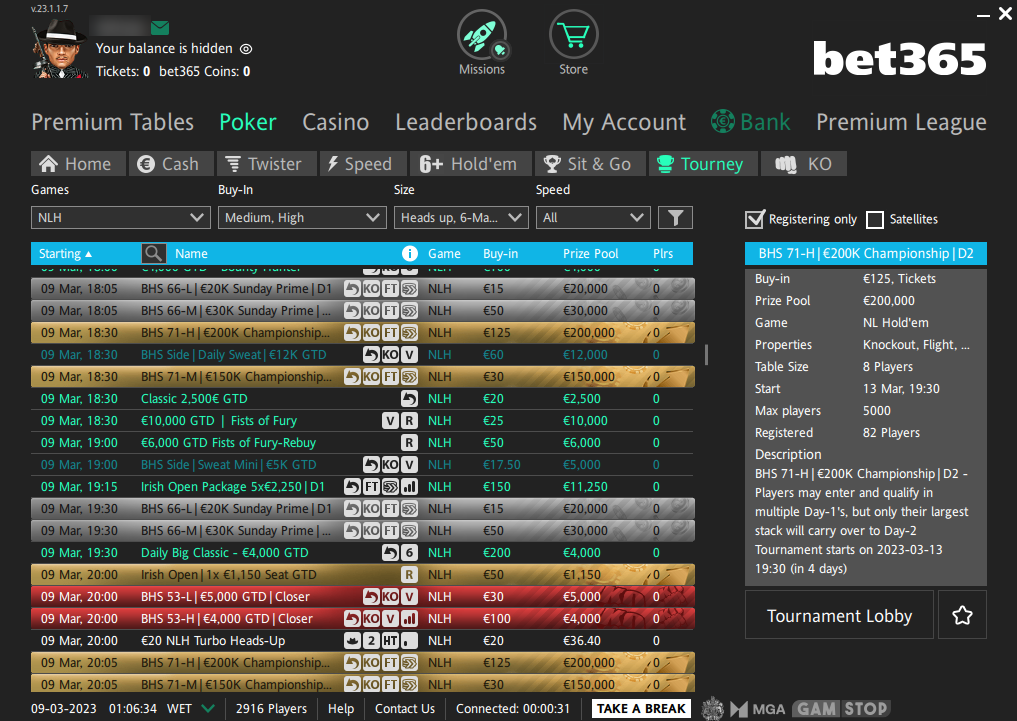Grab the tournament list scrollbar handle

[706, 354]
